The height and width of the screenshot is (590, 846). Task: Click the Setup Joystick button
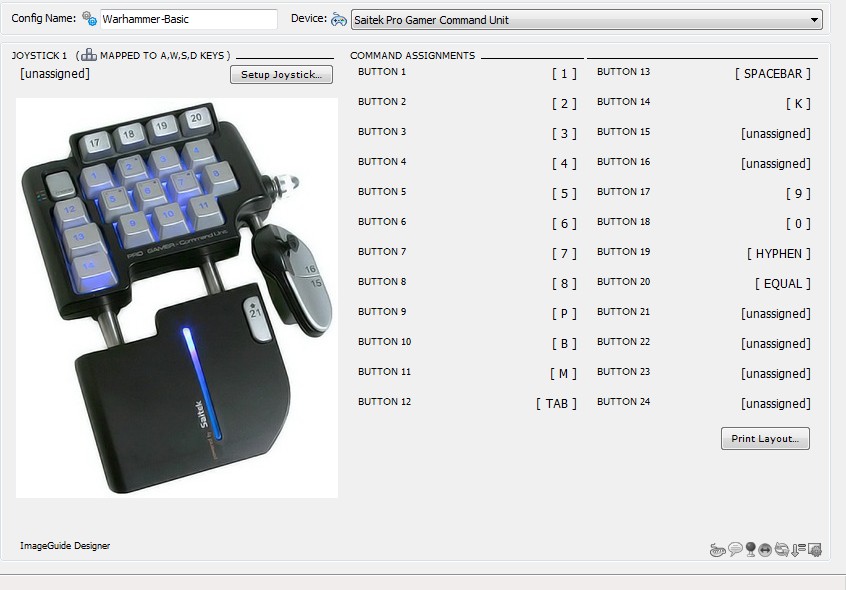(281, 75)
